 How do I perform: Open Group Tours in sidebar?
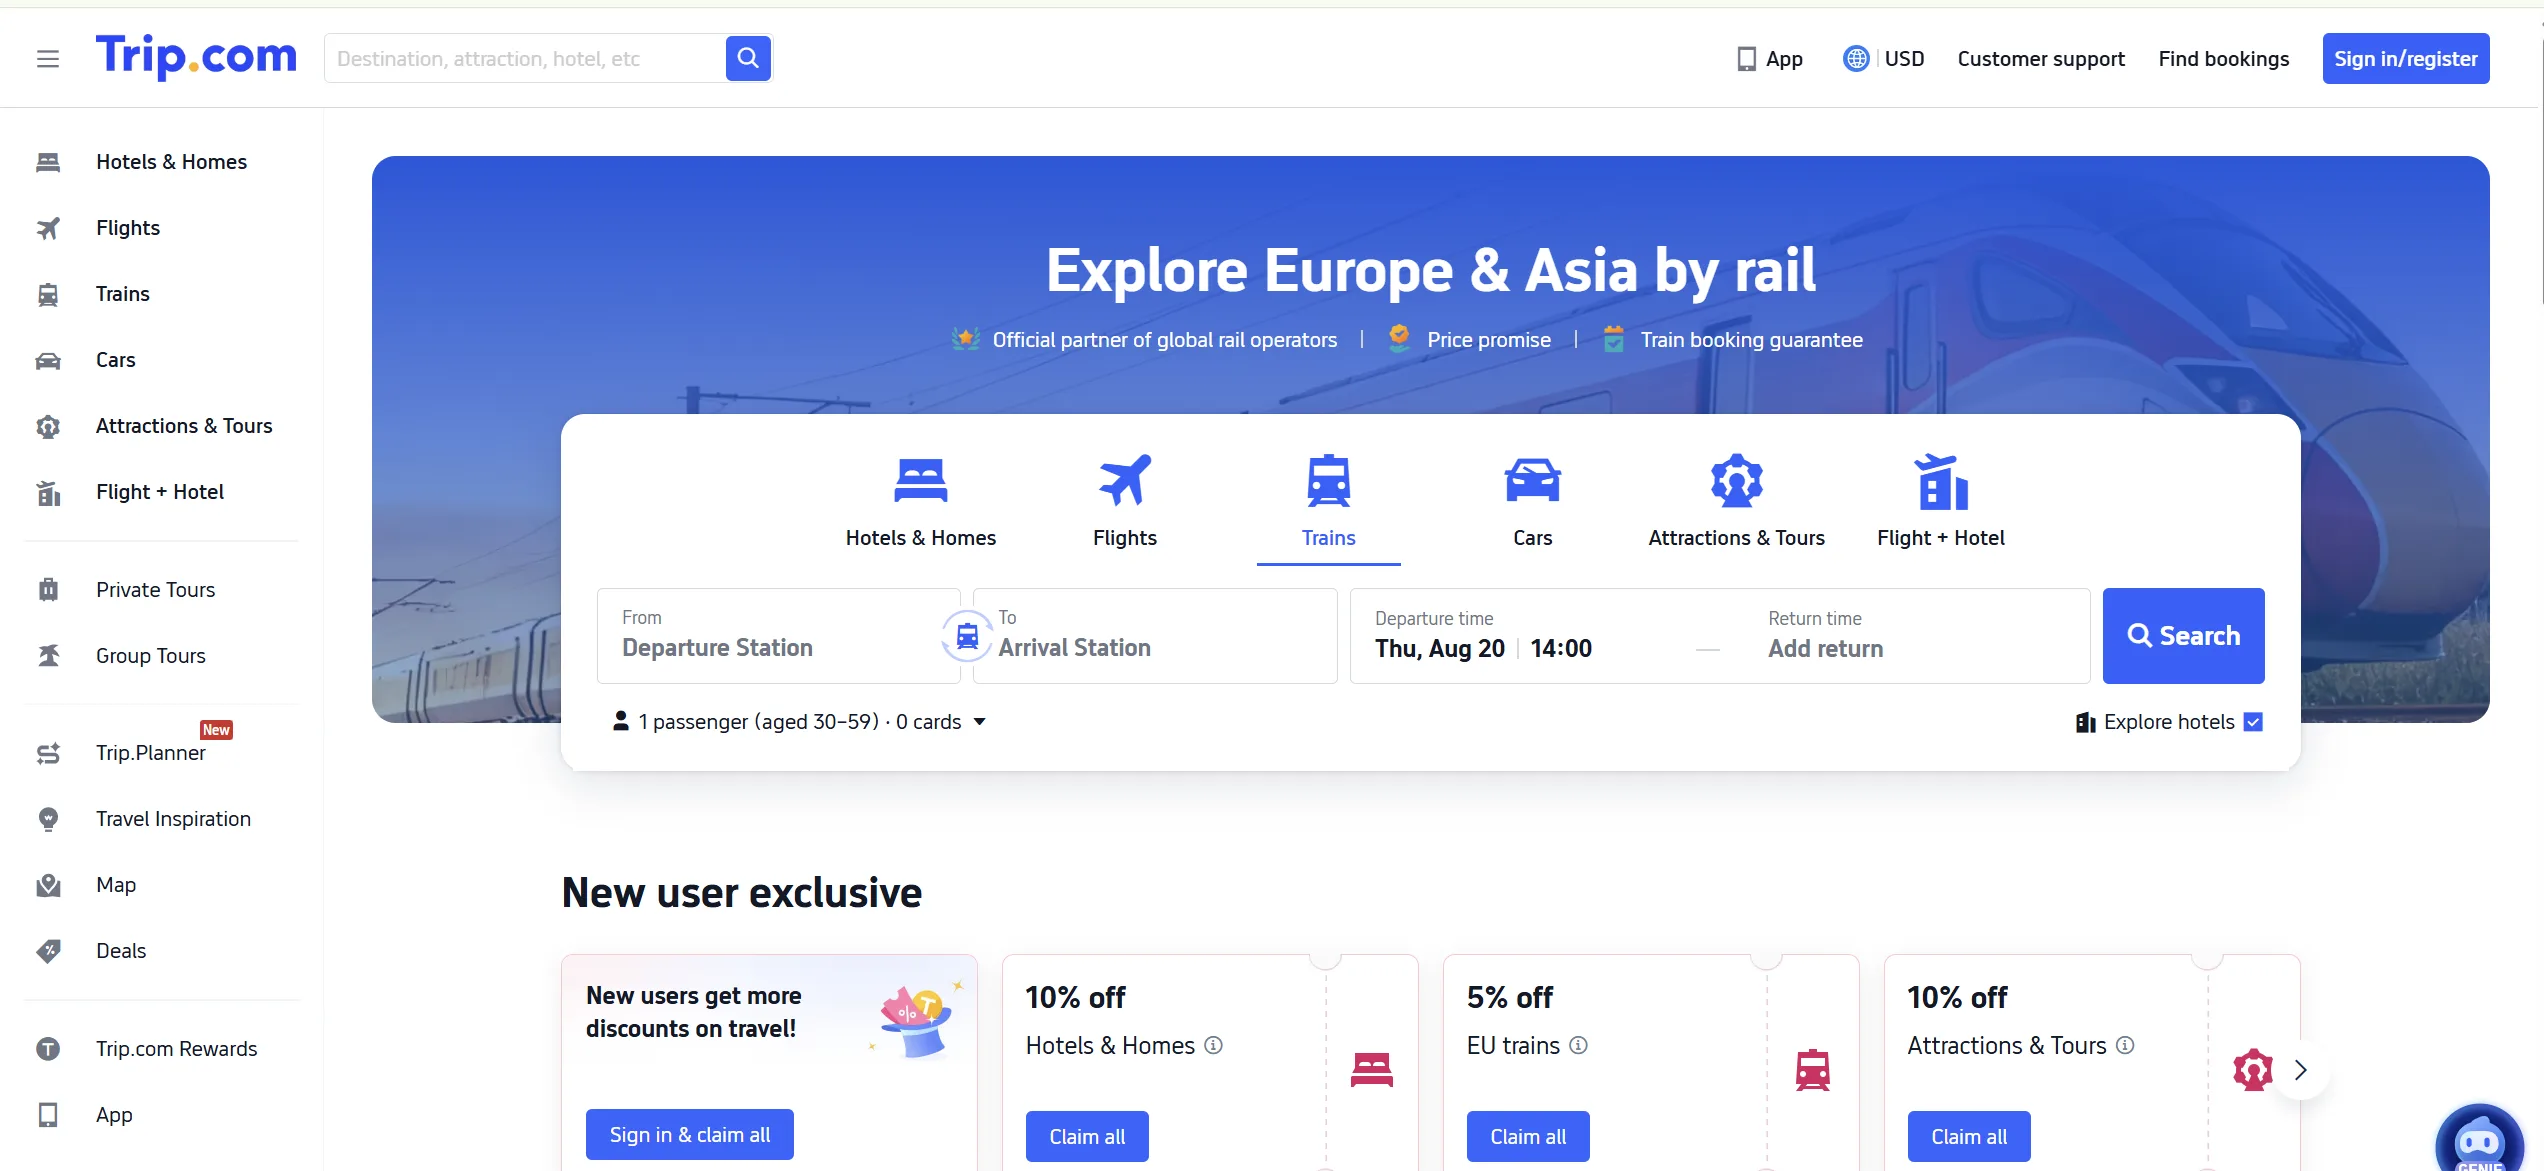pos(150,656)
